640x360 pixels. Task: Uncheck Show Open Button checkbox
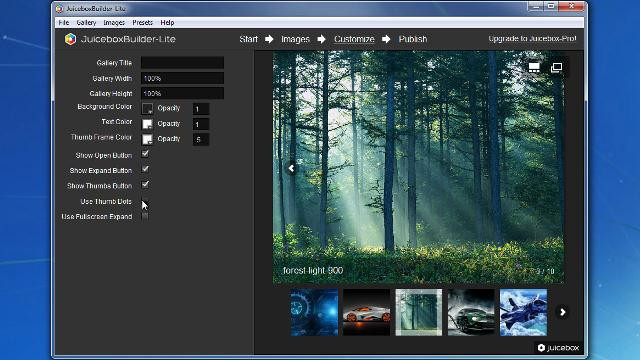[x=145, y=154]
